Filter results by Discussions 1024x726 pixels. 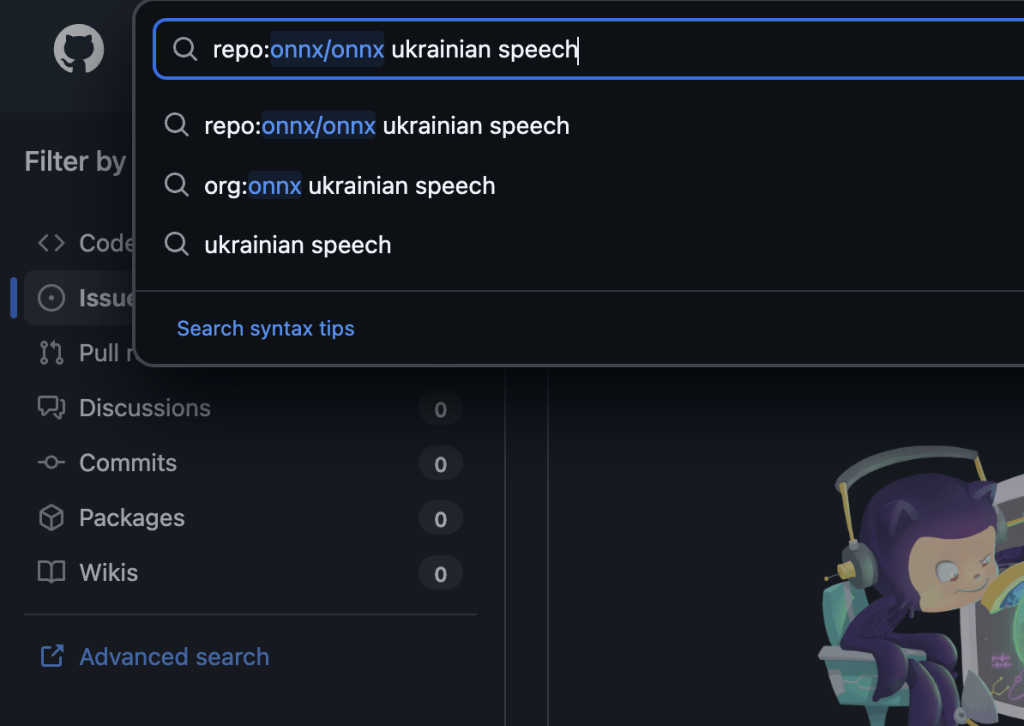click(145, 408)
